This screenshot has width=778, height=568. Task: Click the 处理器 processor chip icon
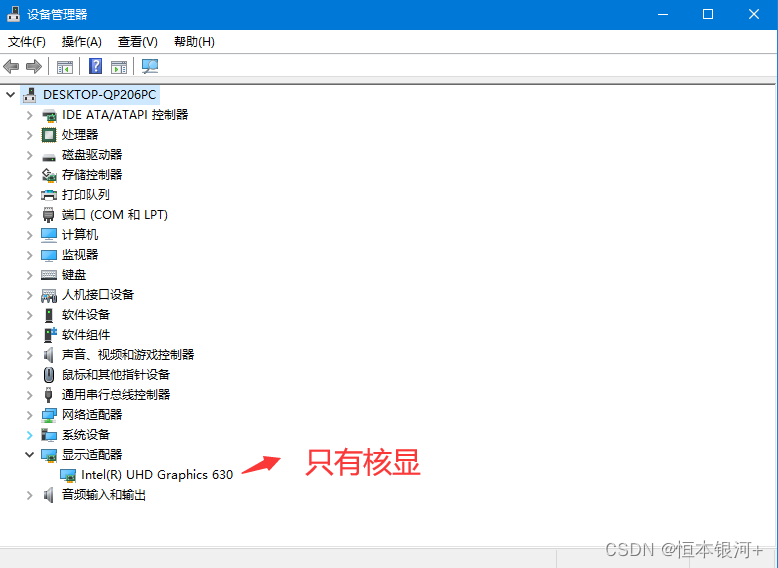click(x=49, y=134)
